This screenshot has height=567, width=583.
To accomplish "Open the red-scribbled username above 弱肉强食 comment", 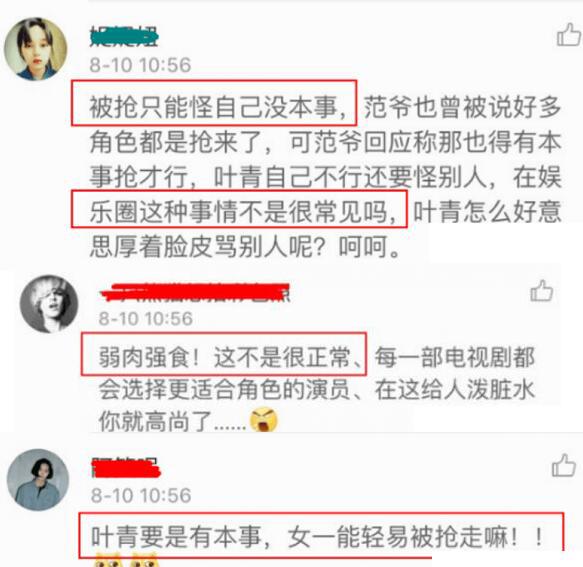I will (x=195, y=292).
